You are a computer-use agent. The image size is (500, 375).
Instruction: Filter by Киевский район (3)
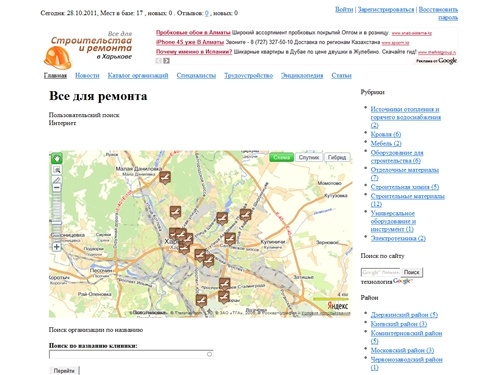click(399, 324)
